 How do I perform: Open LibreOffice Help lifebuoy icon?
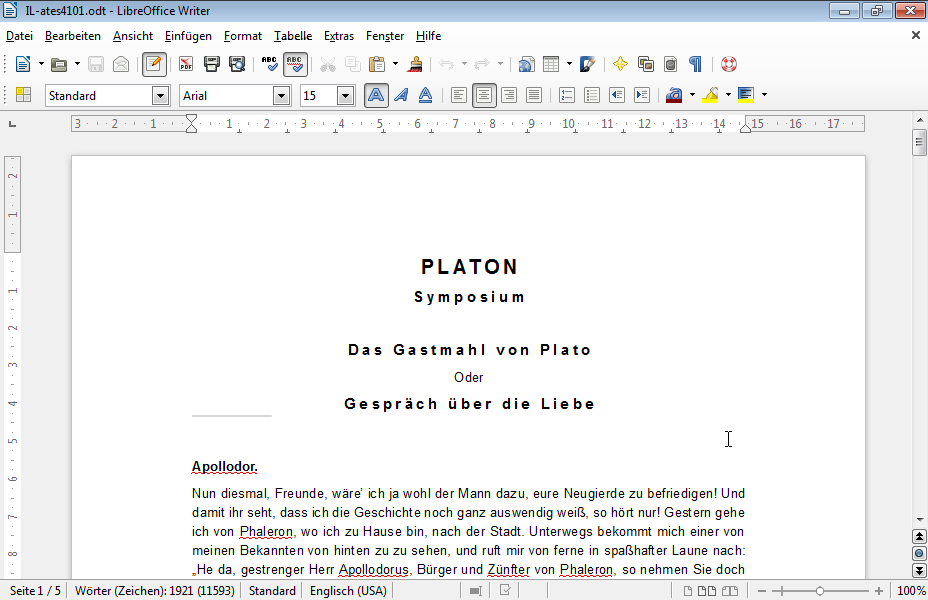(x=729, y=64)
